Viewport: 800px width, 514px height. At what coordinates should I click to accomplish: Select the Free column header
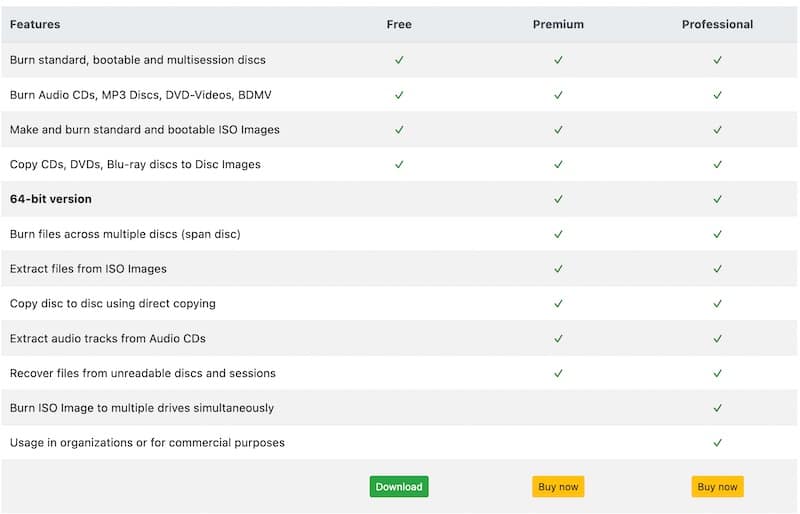pyautogui.click(x=399, y=24)
